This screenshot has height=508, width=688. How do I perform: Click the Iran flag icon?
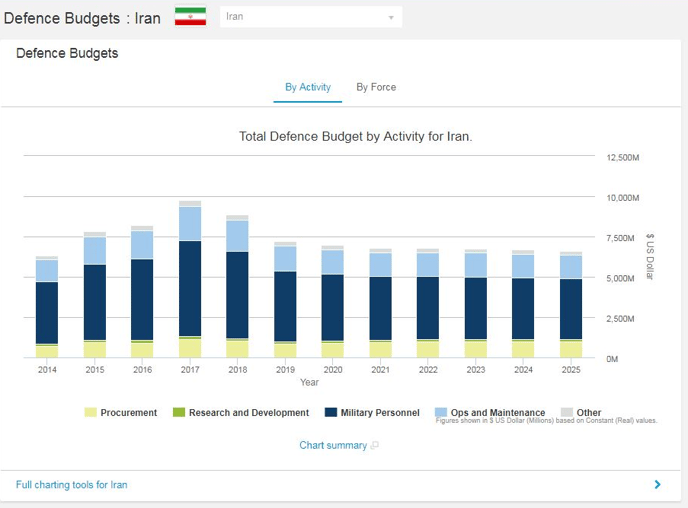pyautogui.click(x=190, y=17)
